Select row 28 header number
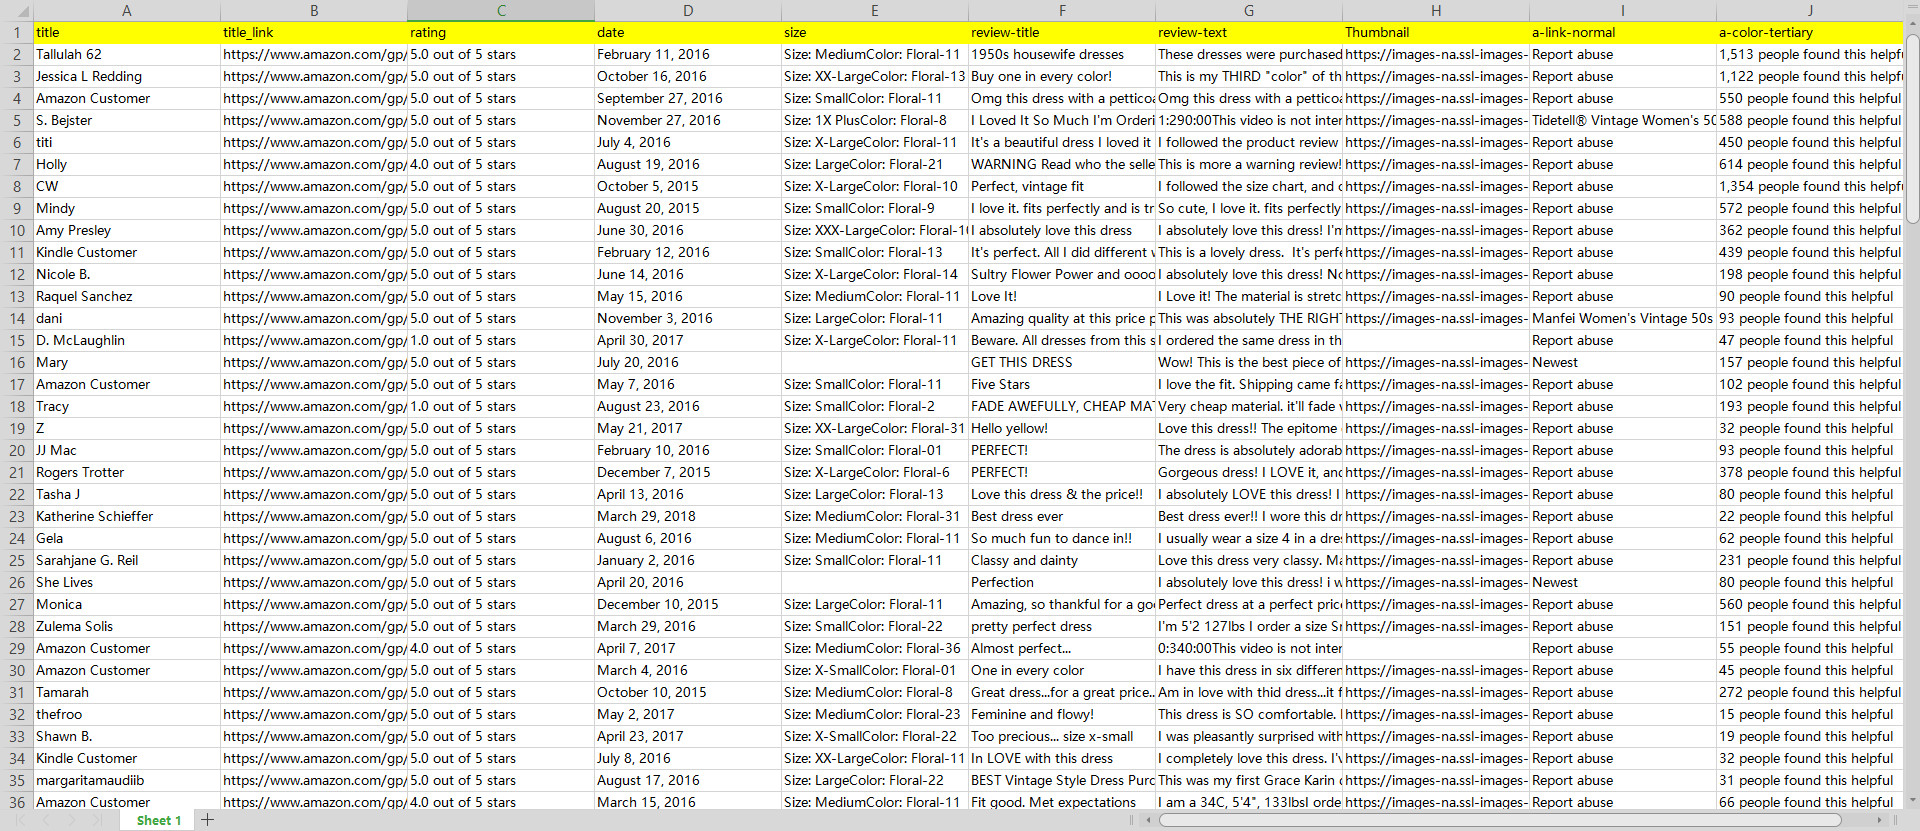Viewport: 1920px width, 831px height. (x=17, y=626)
